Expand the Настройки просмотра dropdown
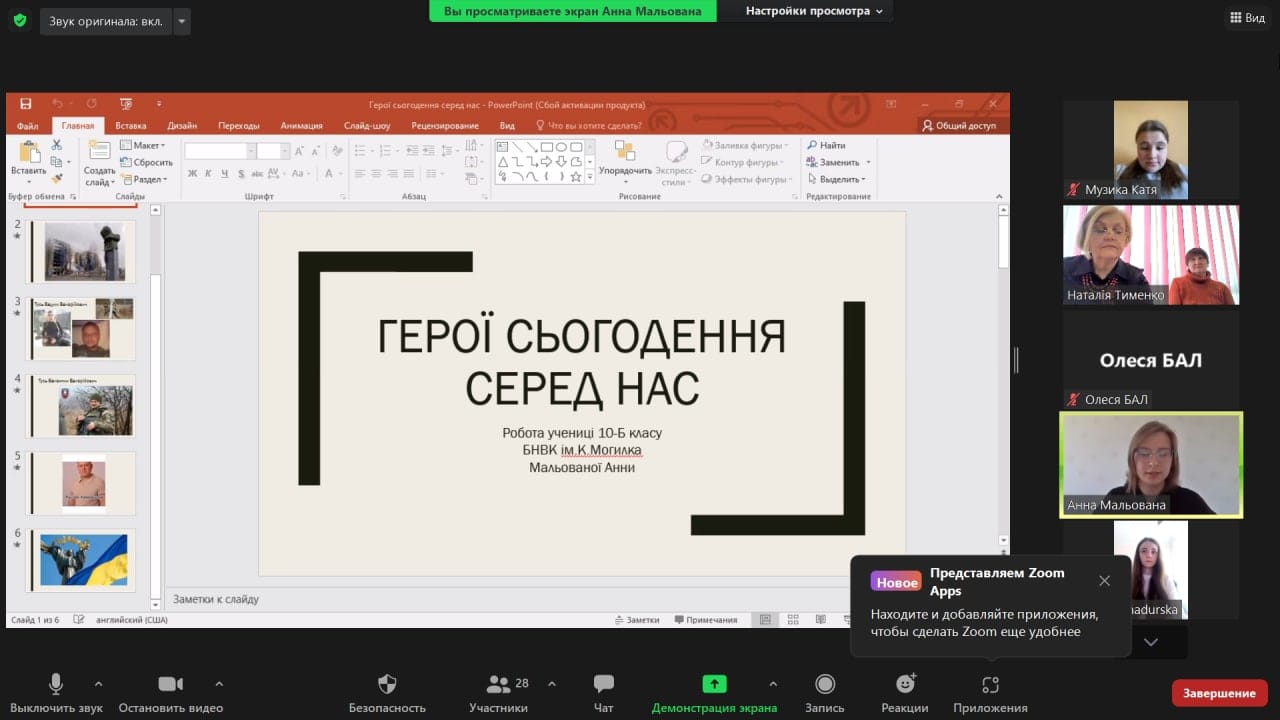Image resolution: width=1280 pixels, height=720 pixels. click(814, 11)
